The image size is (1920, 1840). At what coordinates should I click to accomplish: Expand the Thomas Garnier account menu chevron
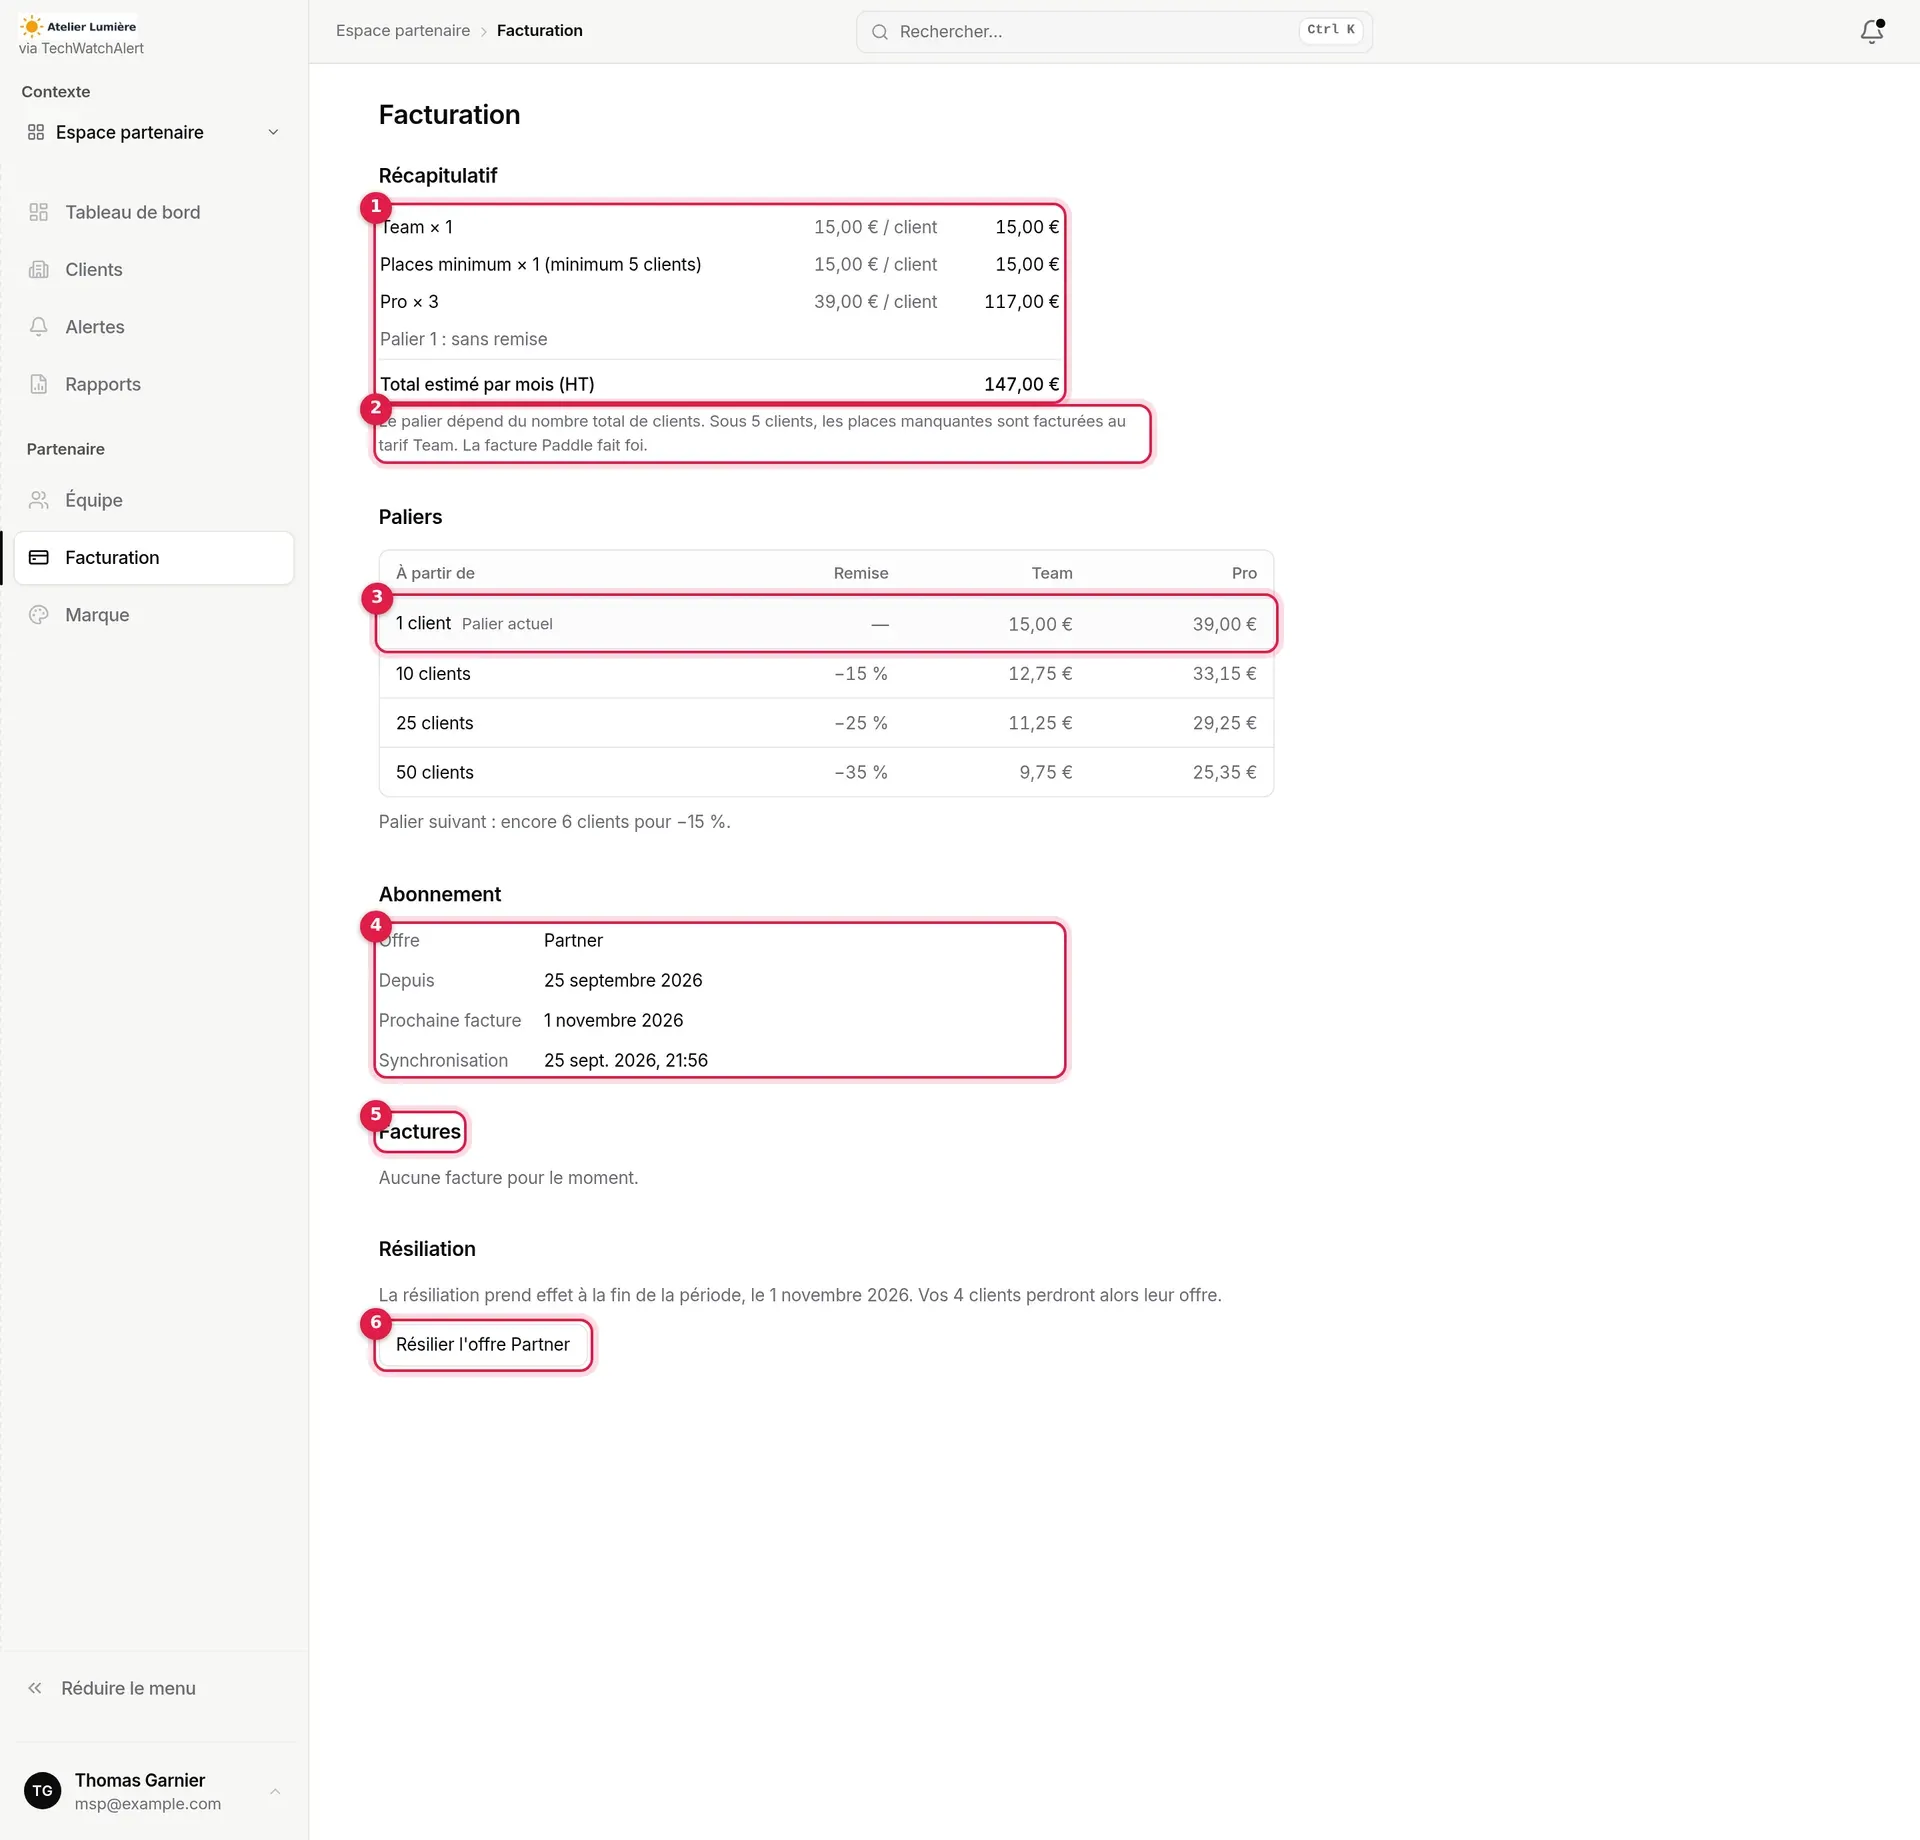(275, 1791)
